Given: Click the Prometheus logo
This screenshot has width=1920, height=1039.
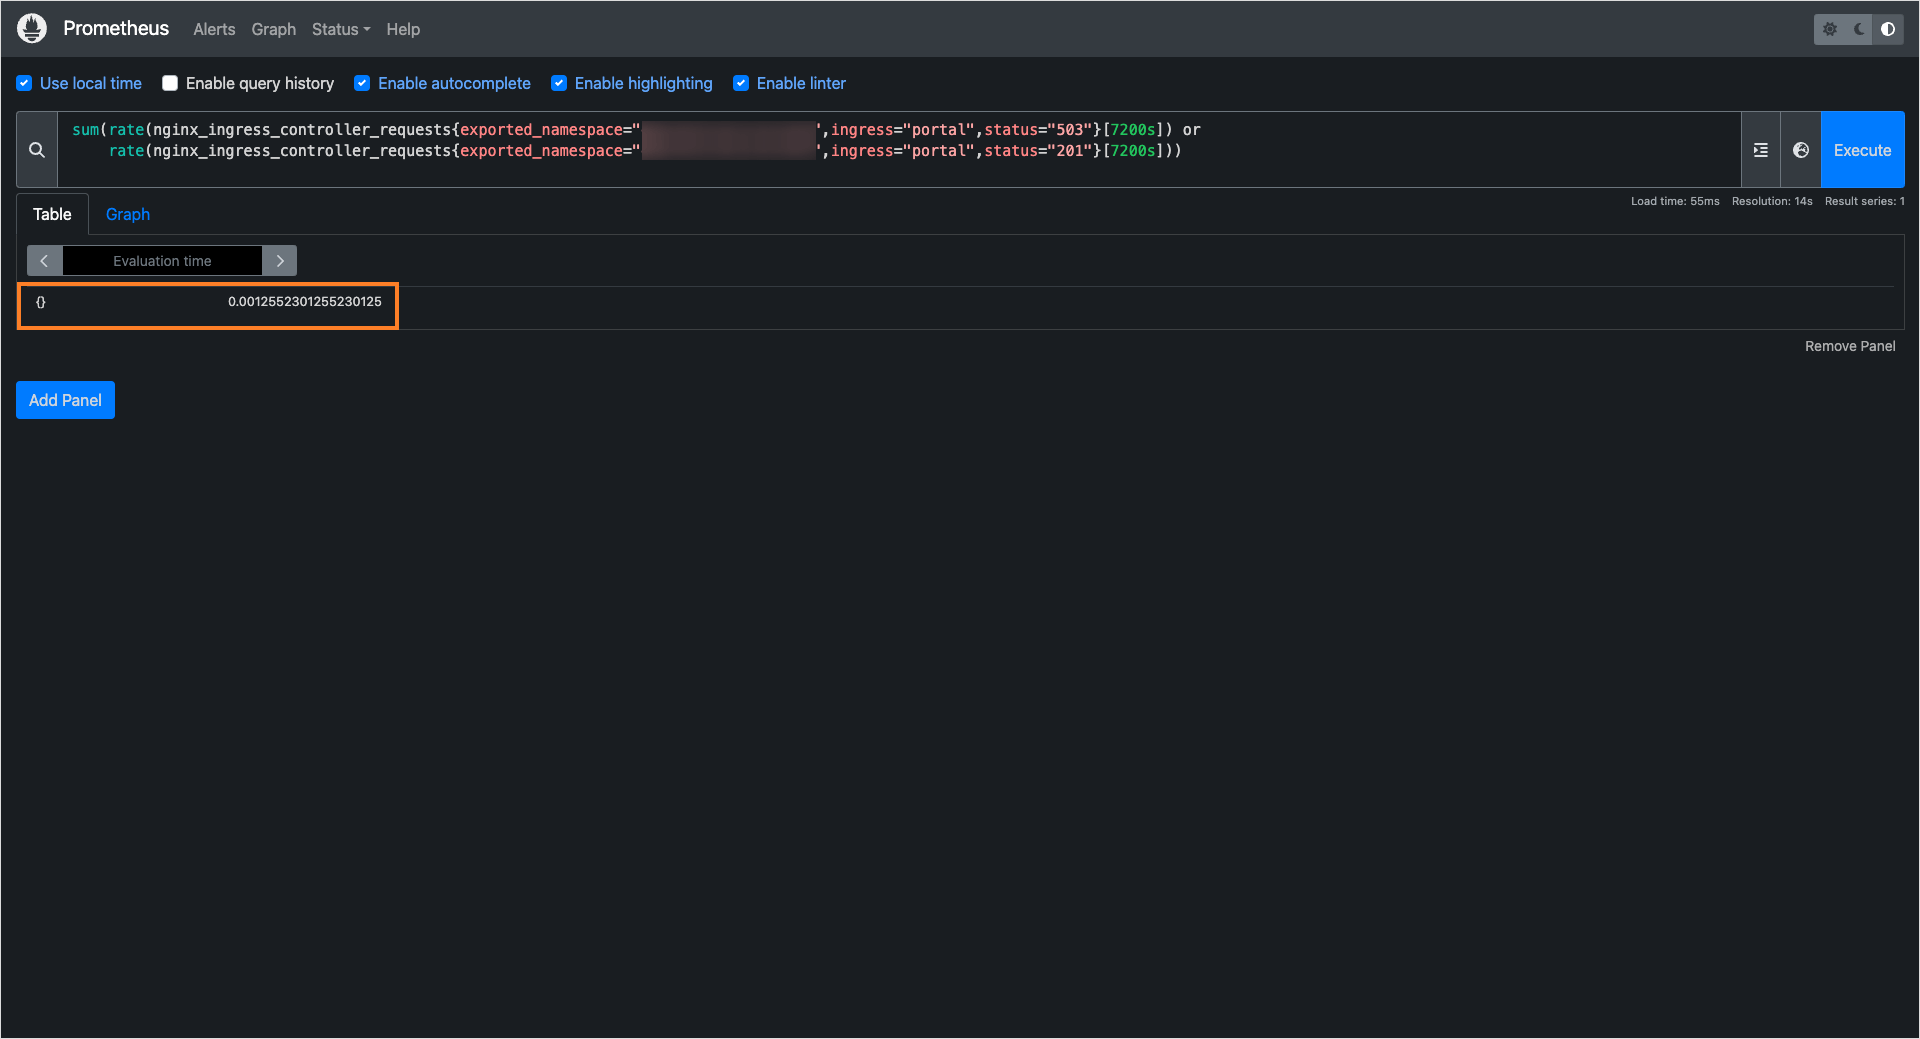Looking at the screenshot, I should pyautogui.click(x=31, y=28).
